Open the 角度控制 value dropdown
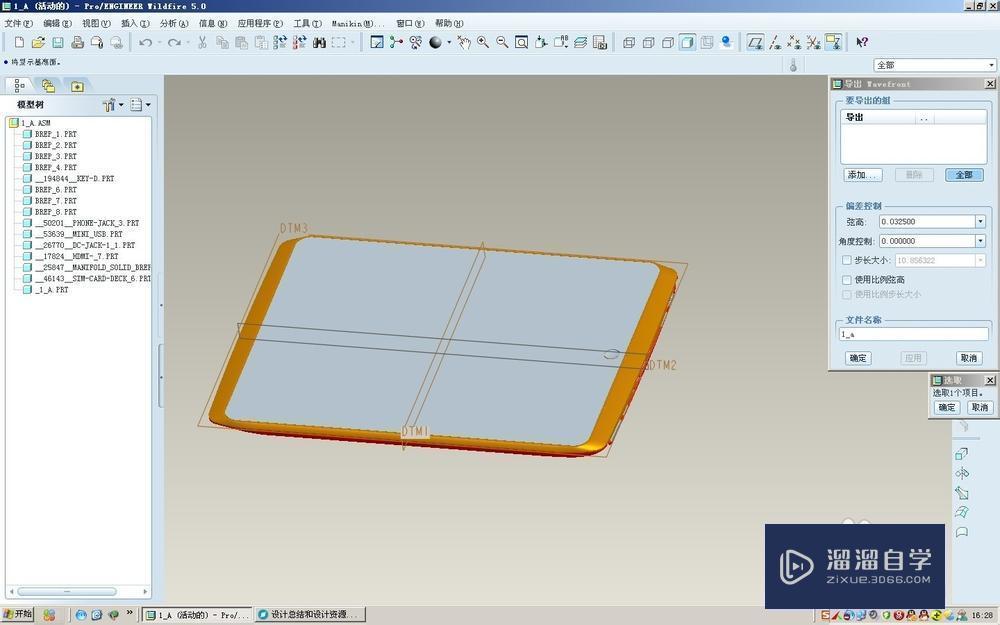This screenshot has height=625, width=1000. point(980,241)
